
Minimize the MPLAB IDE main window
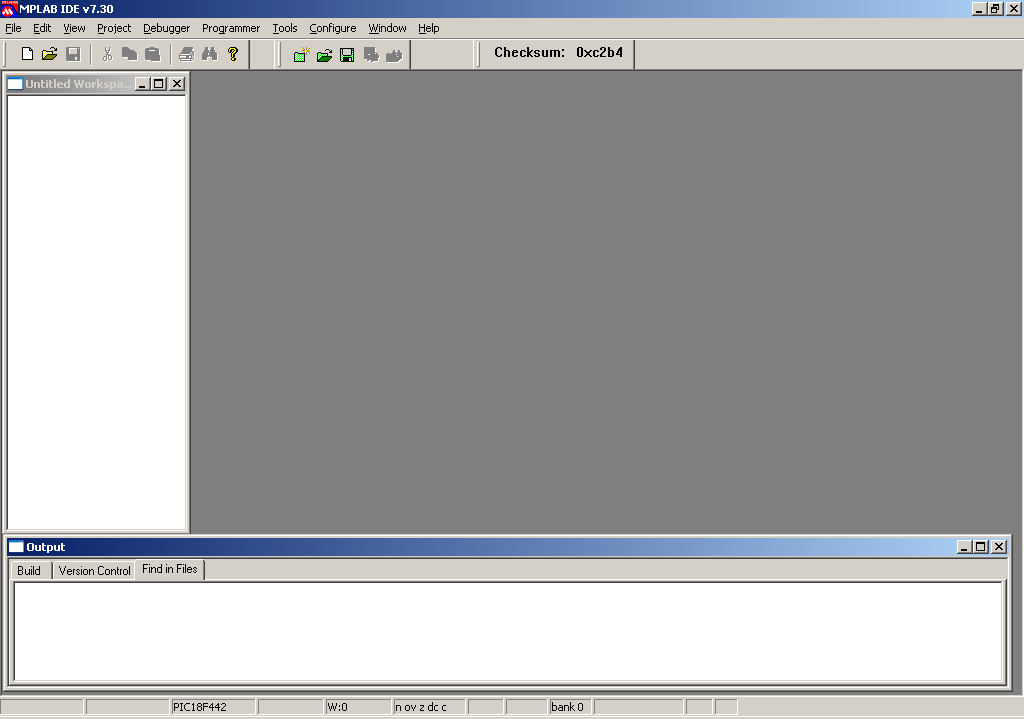979,9
